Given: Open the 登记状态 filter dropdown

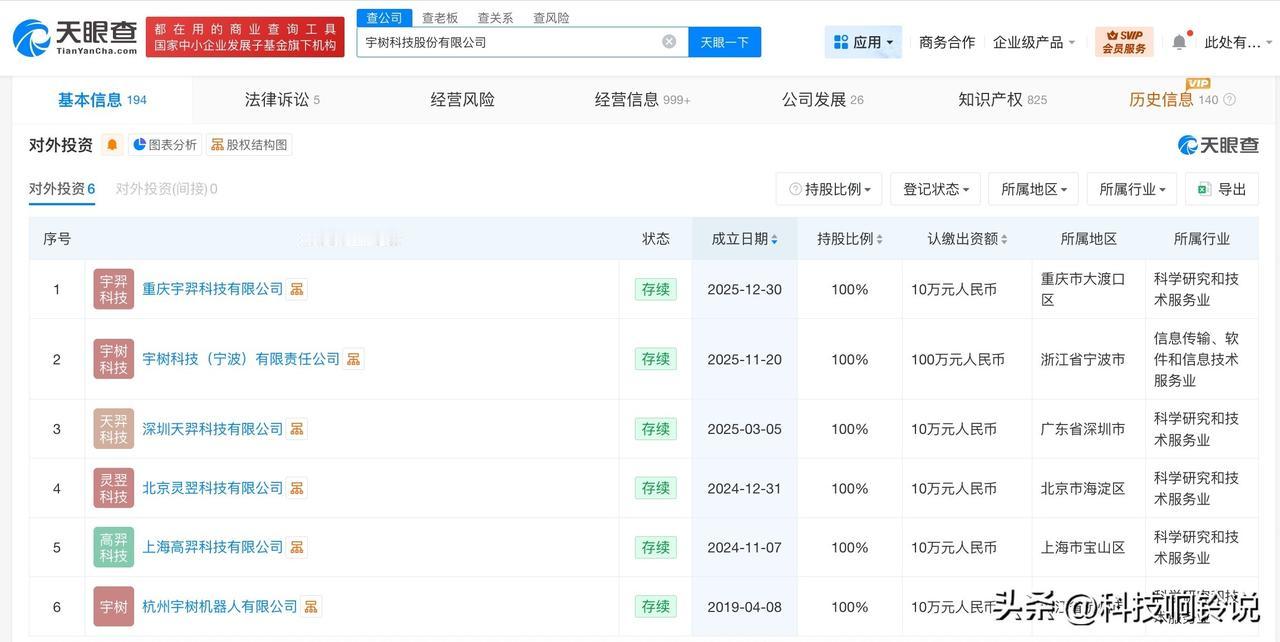Looking at the screenshot, I should pyautogui.click(x=934, y=188).
